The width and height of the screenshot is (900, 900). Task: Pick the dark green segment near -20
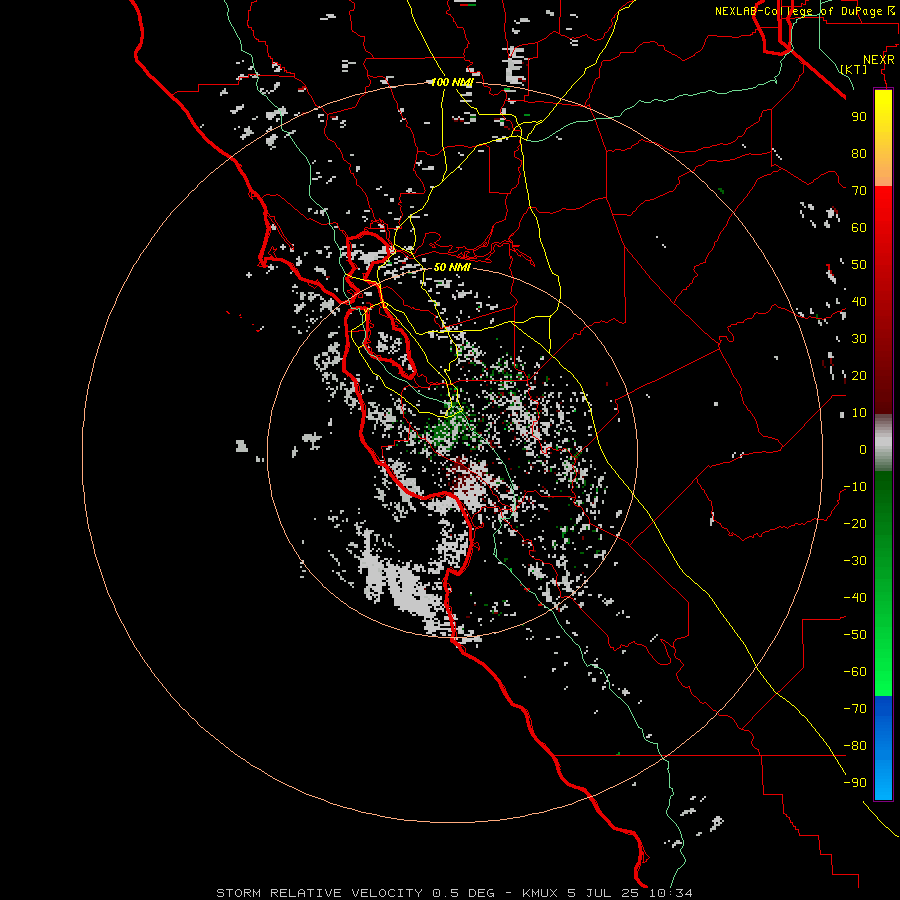pyautogui.click(x=883, y=511)
